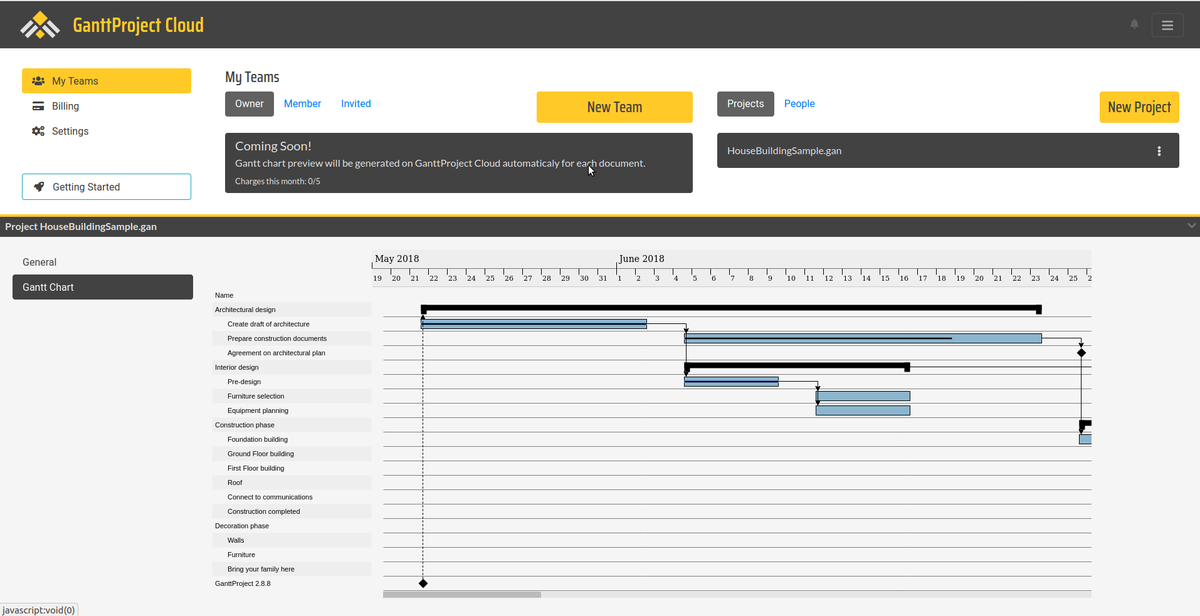Click the Furniture selection task bar
Image resolution: width=1200 pixels, height=616 pixels.
pyautogui.click(x=863, y=396)
